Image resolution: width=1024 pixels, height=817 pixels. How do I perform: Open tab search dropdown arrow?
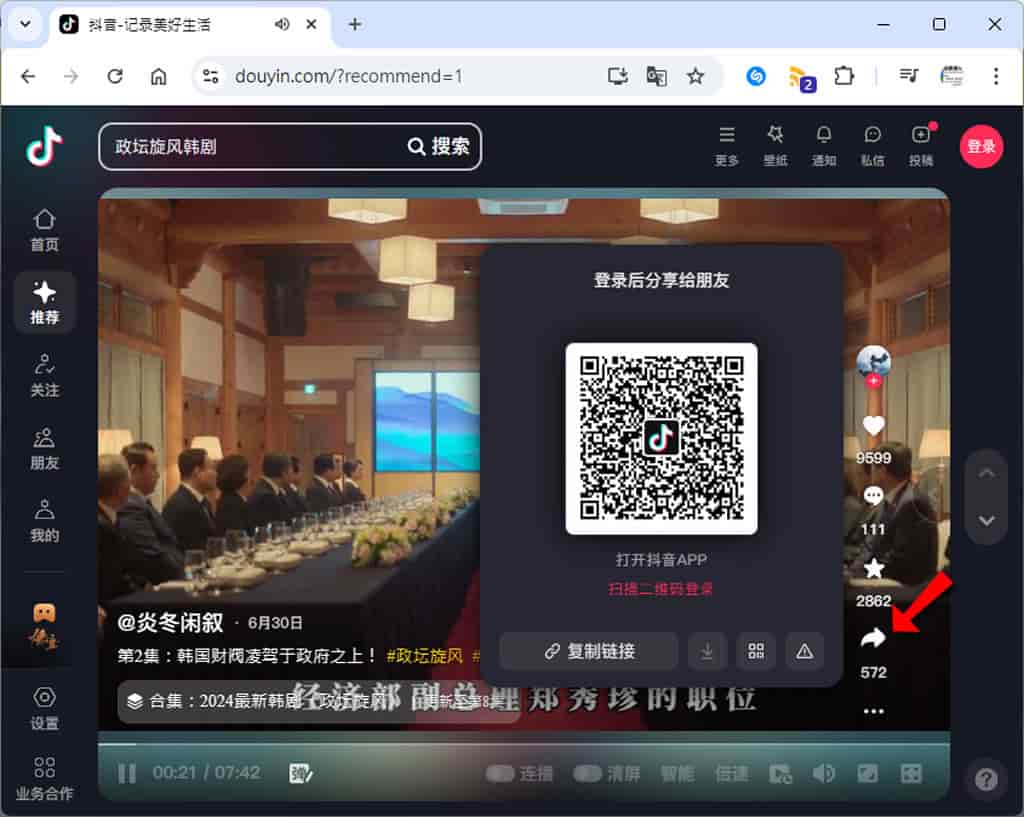25,24
